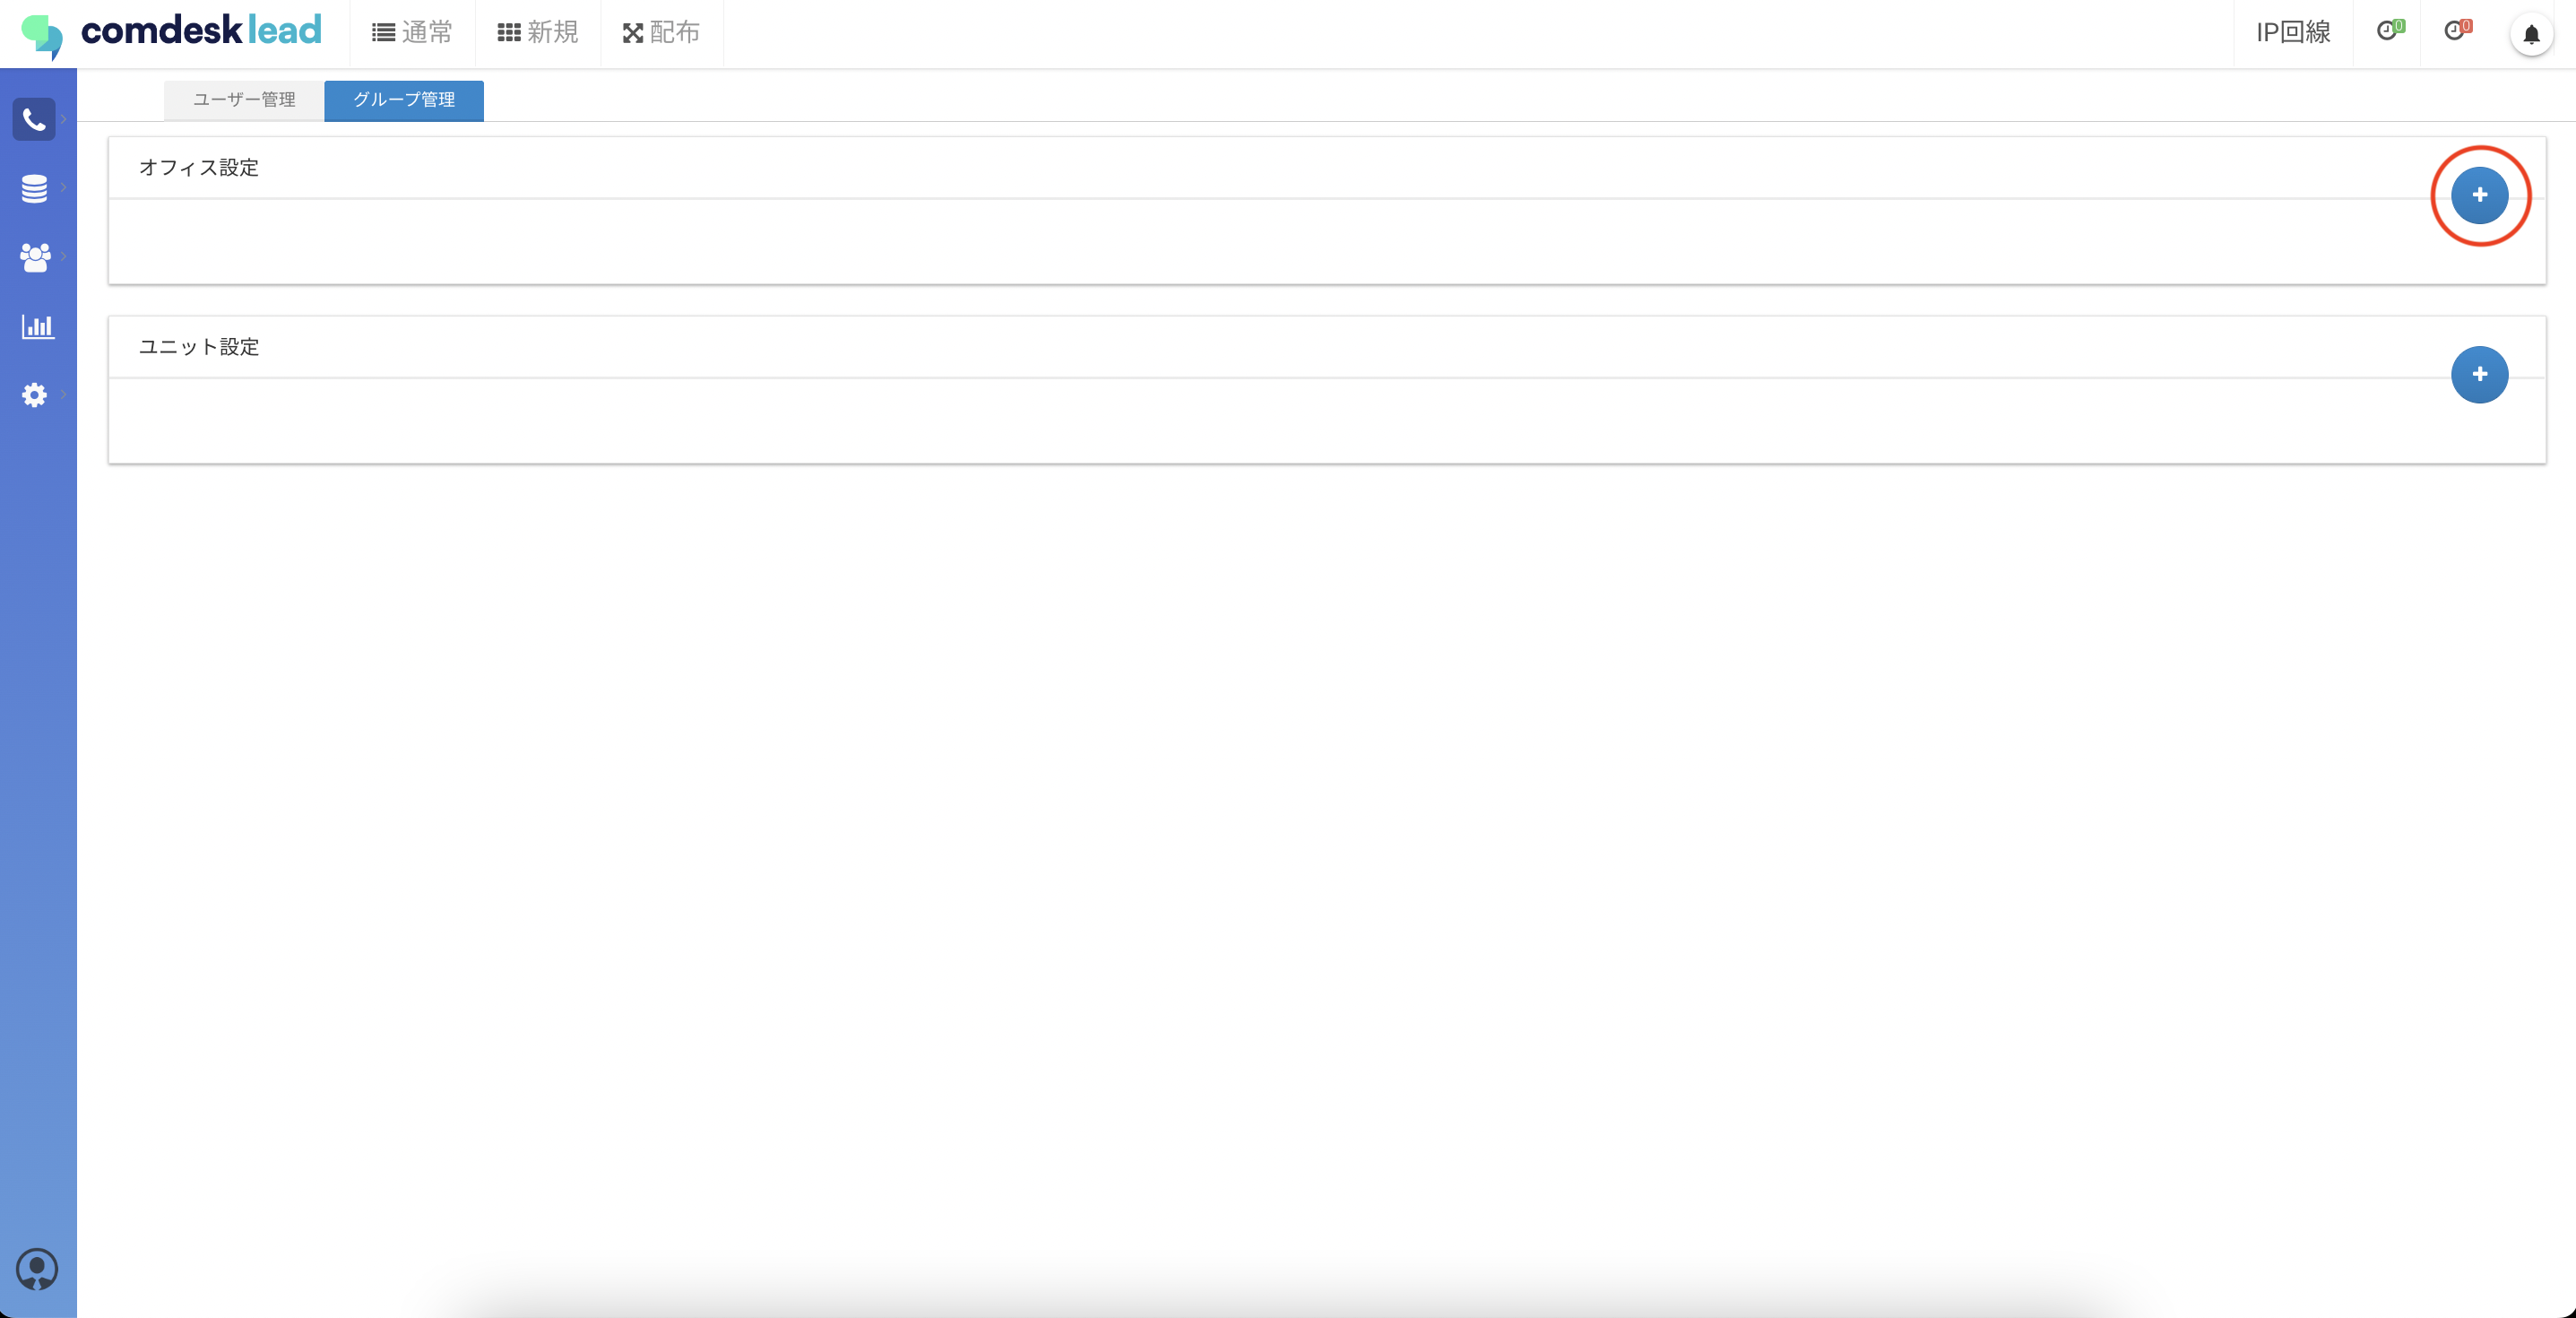Switch to the ユーザー管理 tab
This screenshot has width=2576, height=1318.
pos(244,100)
